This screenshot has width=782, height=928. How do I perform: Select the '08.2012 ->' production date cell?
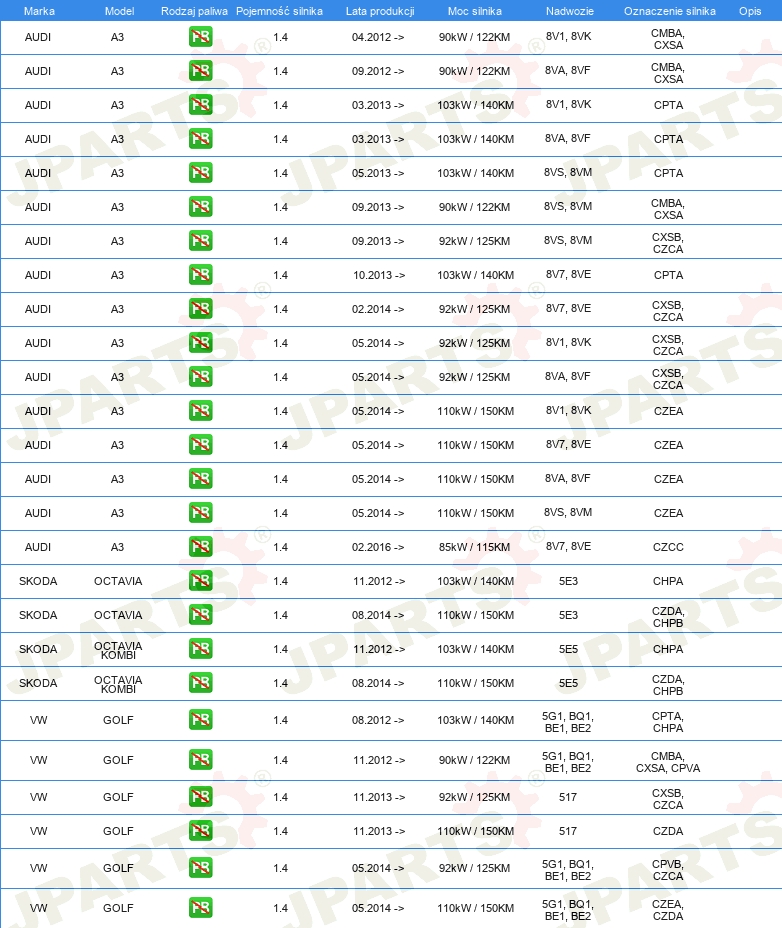(x=378, y=720)
